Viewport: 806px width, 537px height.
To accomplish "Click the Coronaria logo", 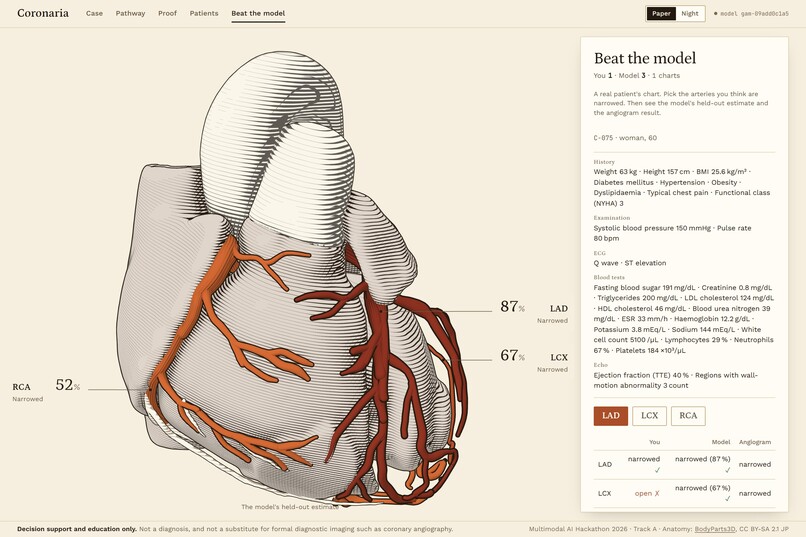I will click(43, 13).
